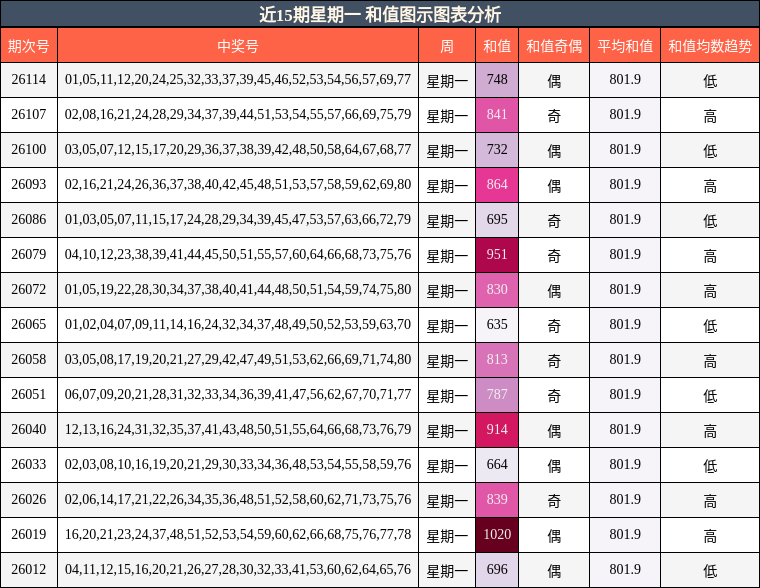Select issue number 26107
This screenshot has width=760, height=588.
point(29,114)
